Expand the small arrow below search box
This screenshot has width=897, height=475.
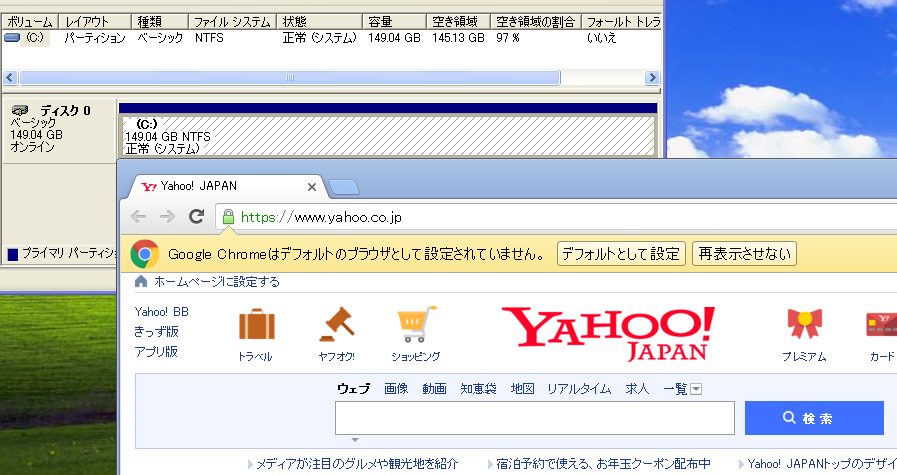355,440
